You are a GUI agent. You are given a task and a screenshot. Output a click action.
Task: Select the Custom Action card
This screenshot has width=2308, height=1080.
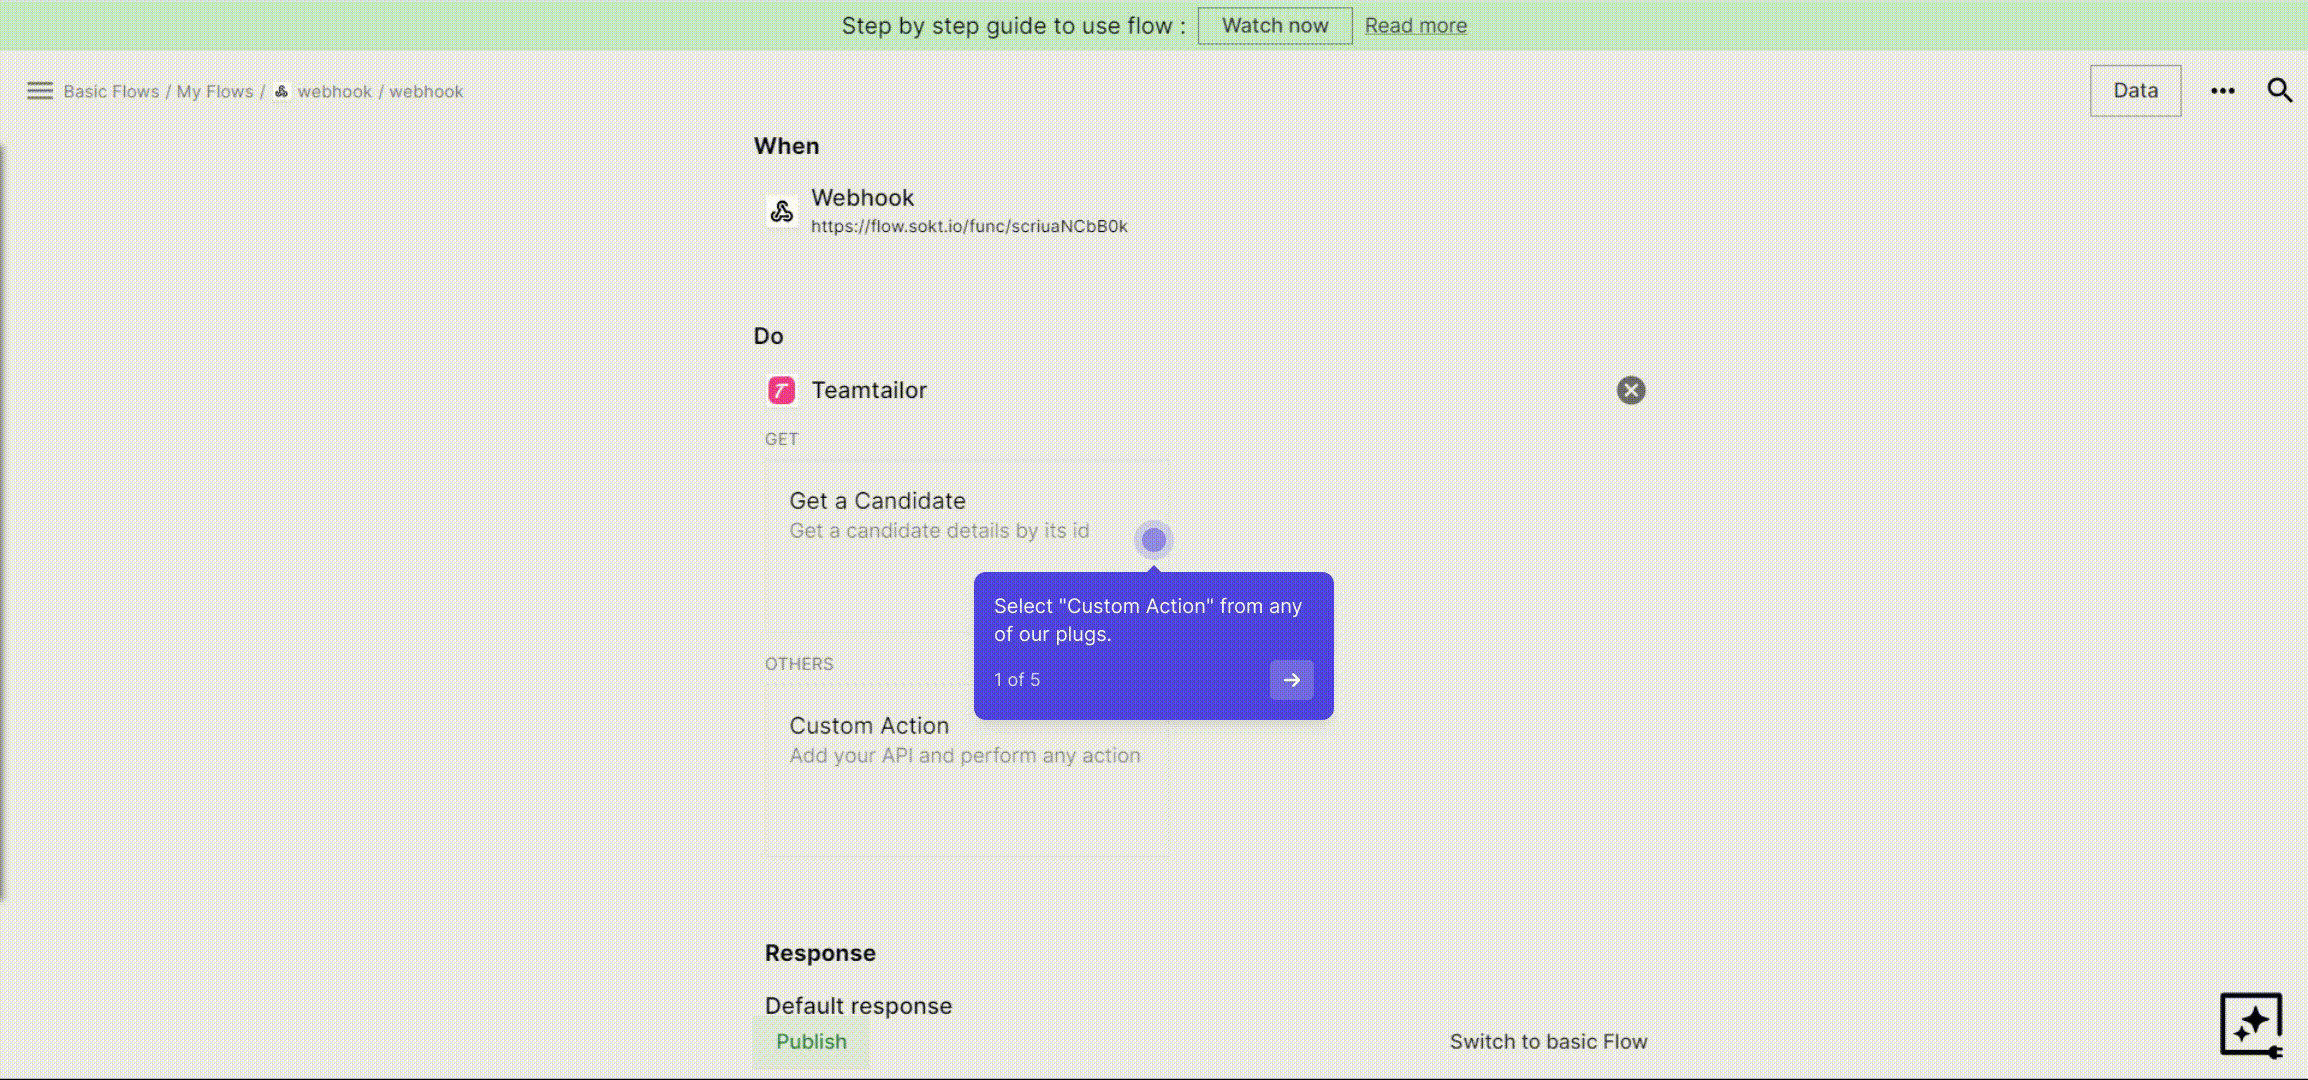pyautogui.click(x=967, y=770)
